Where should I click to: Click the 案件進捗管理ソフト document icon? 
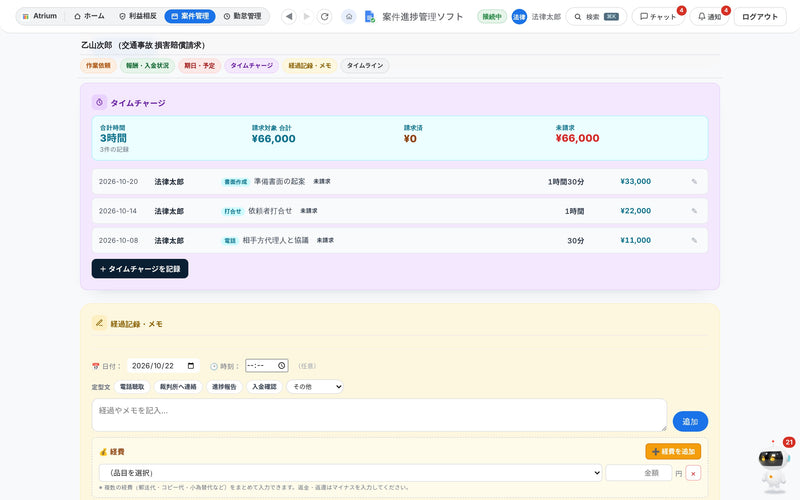(370, 17)
